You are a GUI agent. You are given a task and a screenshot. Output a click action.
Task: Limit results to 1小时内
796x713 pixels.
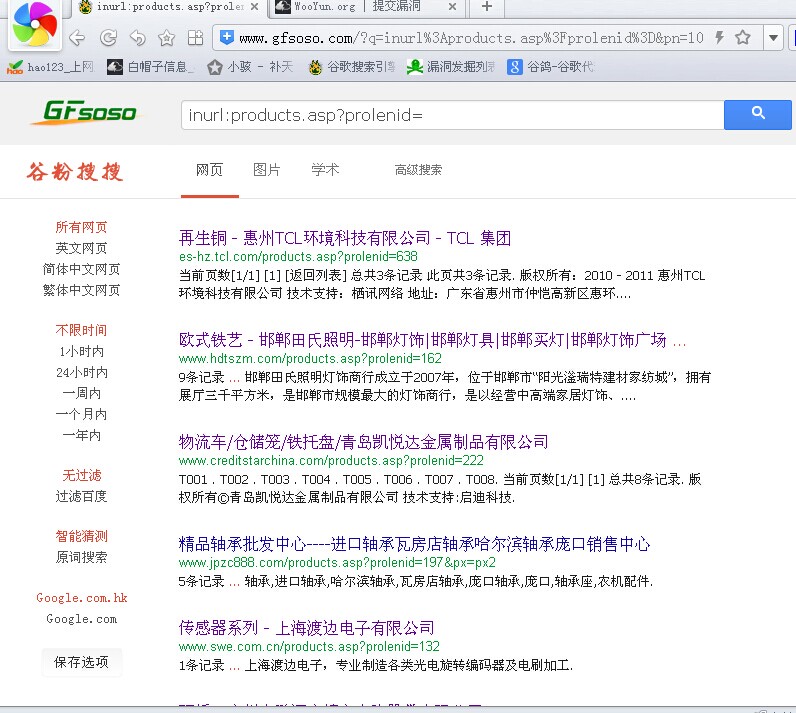pyautogui.click(x=81, y=351)
